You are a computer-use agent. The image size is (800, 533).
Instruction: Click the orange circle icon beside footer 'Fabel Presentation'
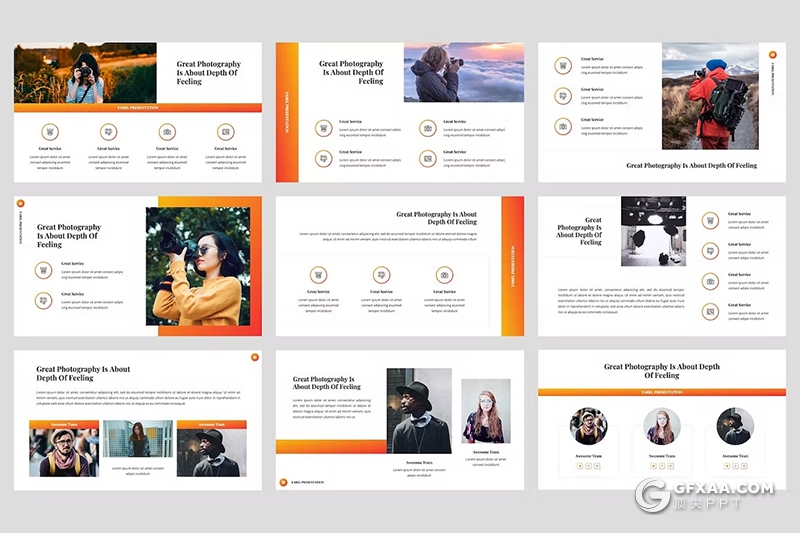pyautogui.click(x=283, y=482)
